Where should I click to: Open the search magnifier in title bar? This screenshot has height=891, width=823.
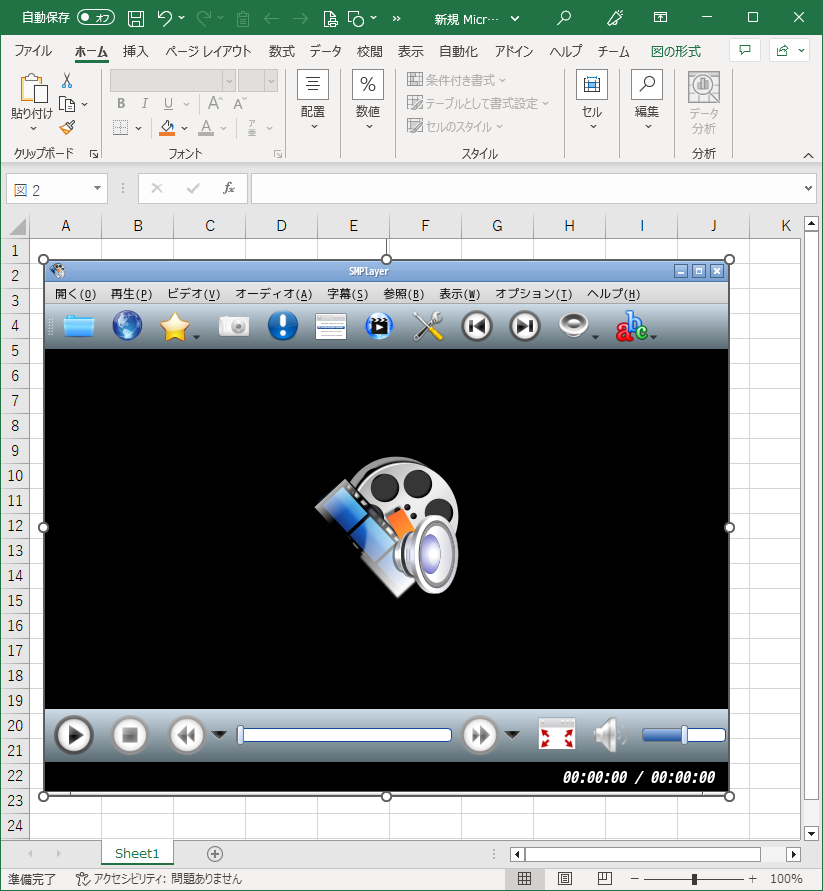click(564, 18)
